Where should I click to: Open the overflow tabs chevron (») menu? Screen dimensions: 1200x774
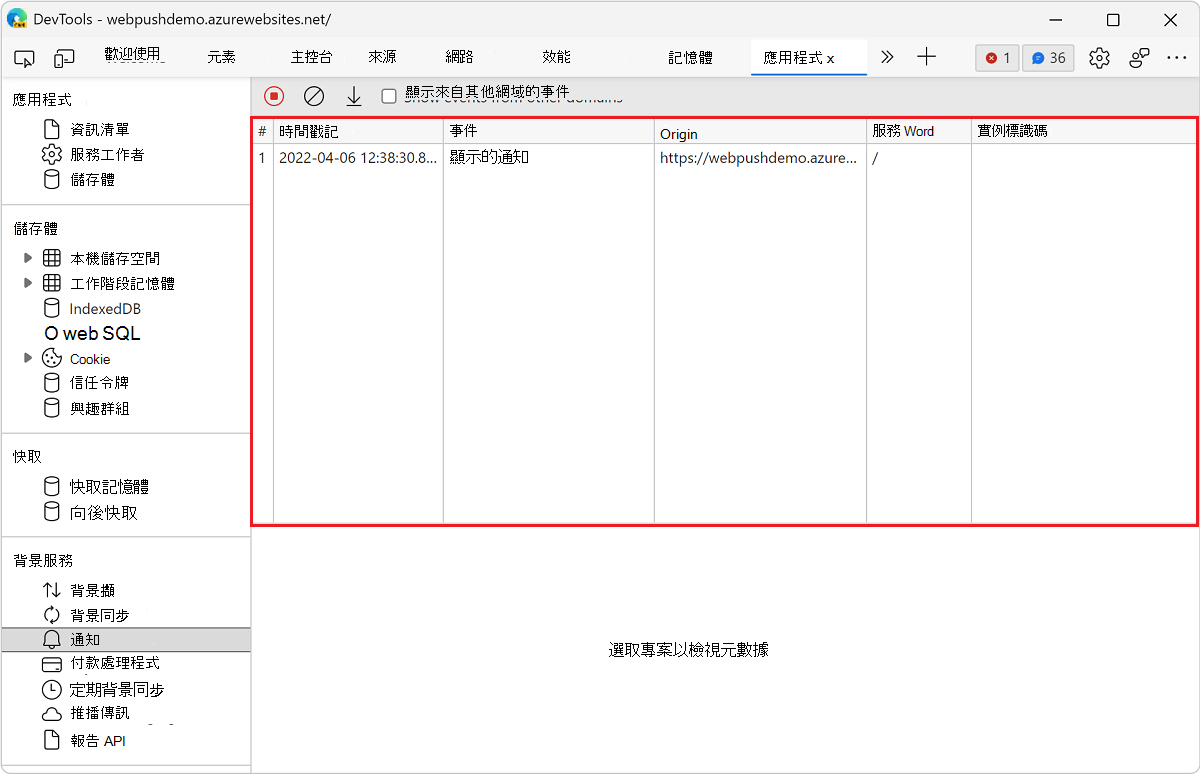pos(886,57)
